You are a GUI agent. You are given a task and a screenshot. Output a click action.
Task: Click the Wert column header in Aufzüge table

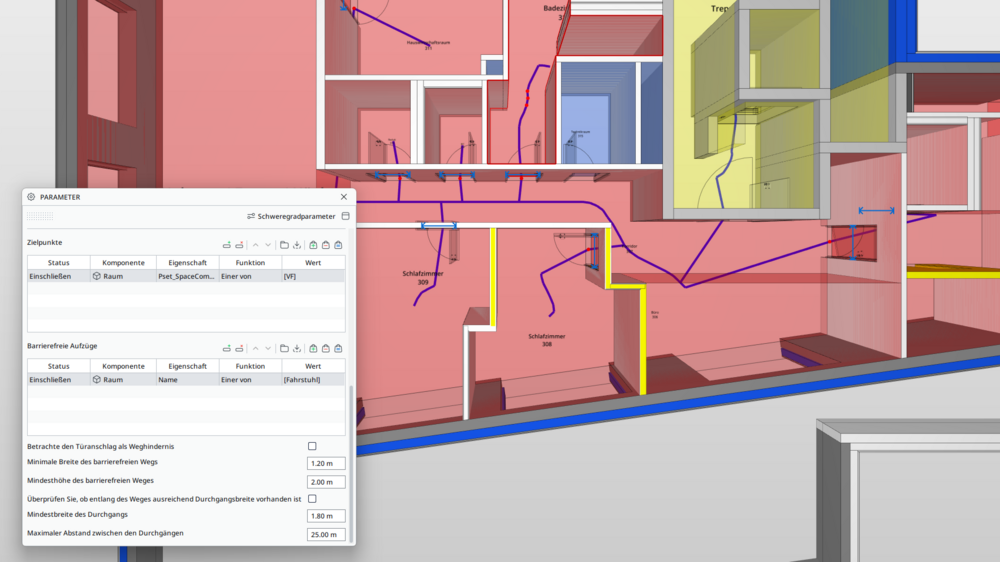312,366
